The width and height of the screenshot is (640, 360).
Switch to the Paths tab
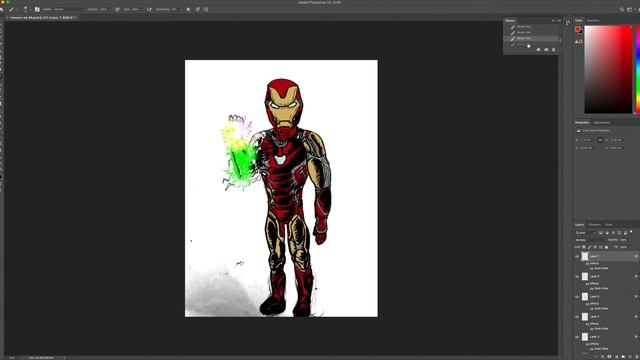[609, 224]
